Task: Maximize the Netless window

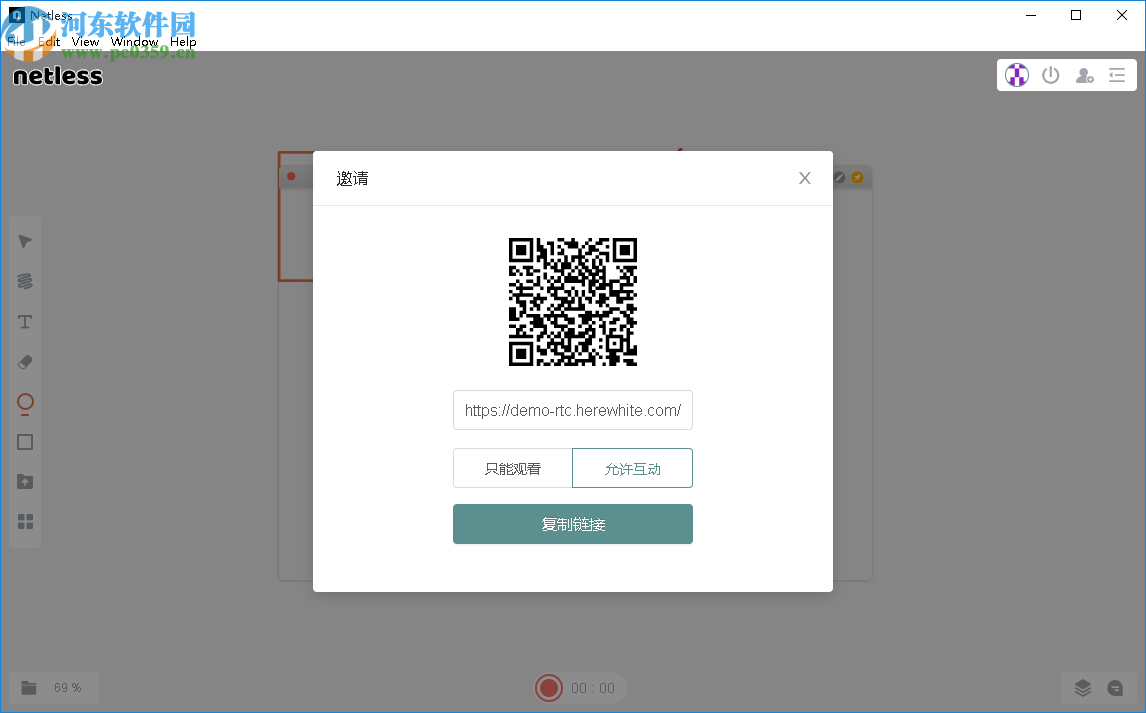Action: (1076, 15)
